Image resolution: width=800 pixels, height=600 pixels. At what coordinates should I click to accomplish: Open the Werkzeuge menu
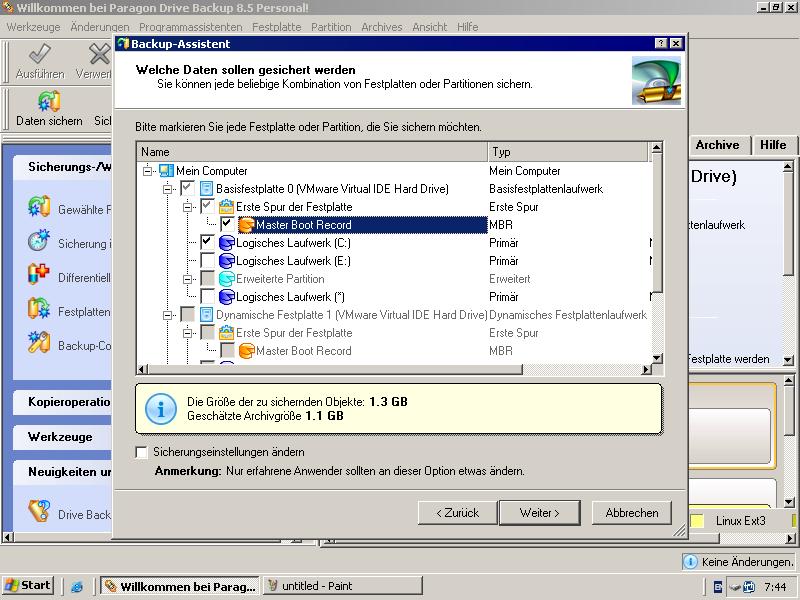(x=33, y=27)
